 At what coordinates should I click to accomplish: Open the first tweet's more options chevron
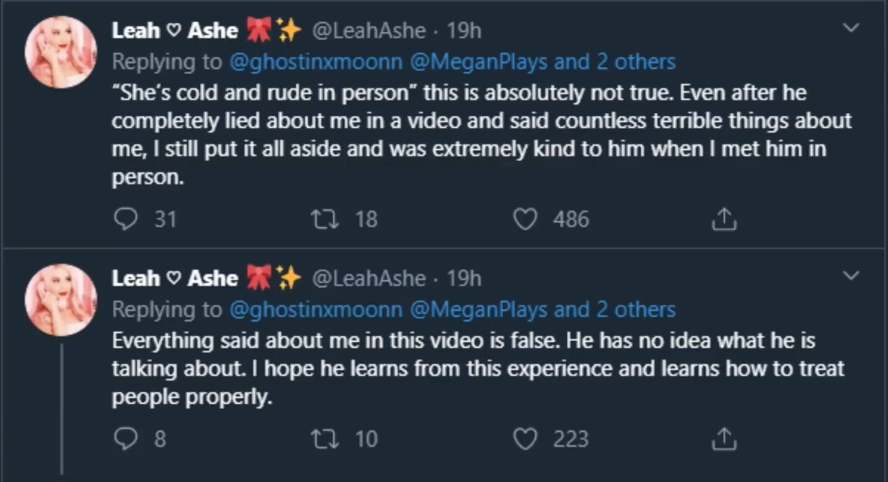click(851, 28)
